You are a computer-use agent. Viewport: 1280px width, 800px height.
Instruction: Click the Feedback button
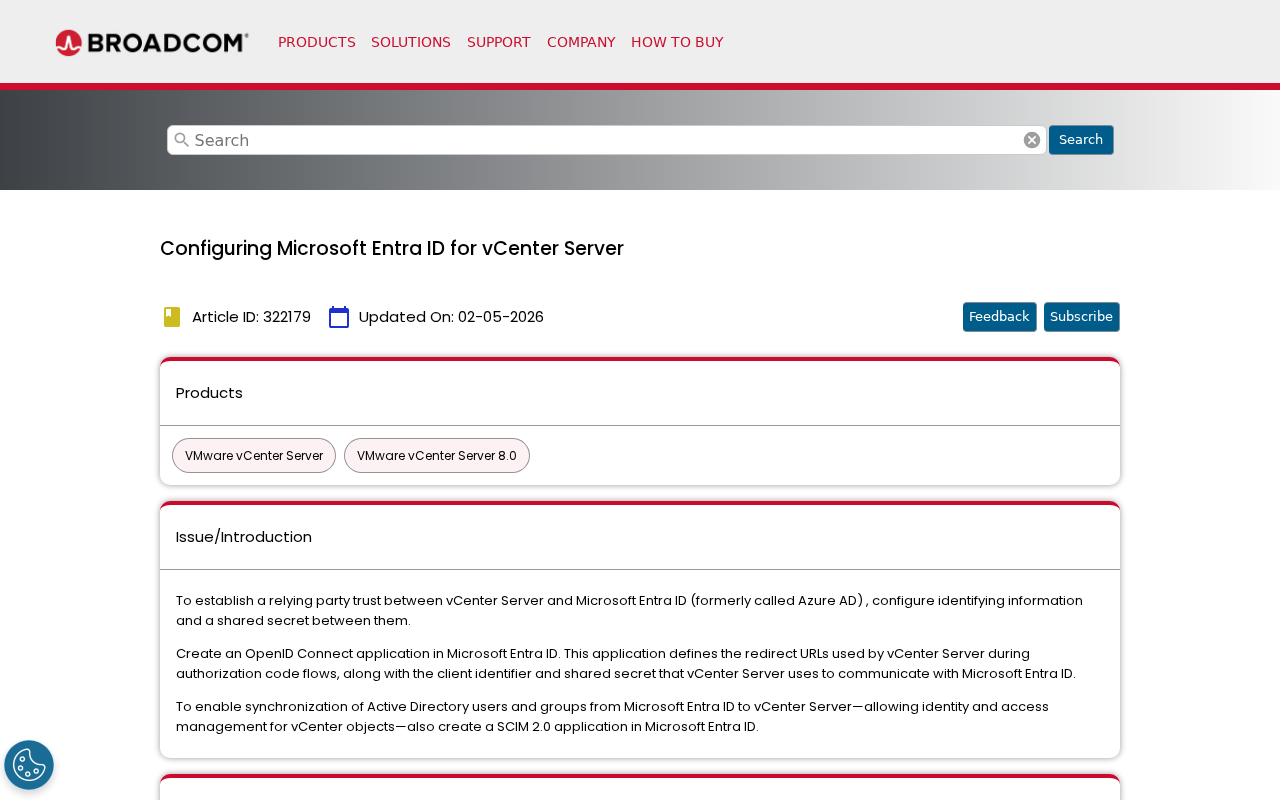tap(999, 316)
